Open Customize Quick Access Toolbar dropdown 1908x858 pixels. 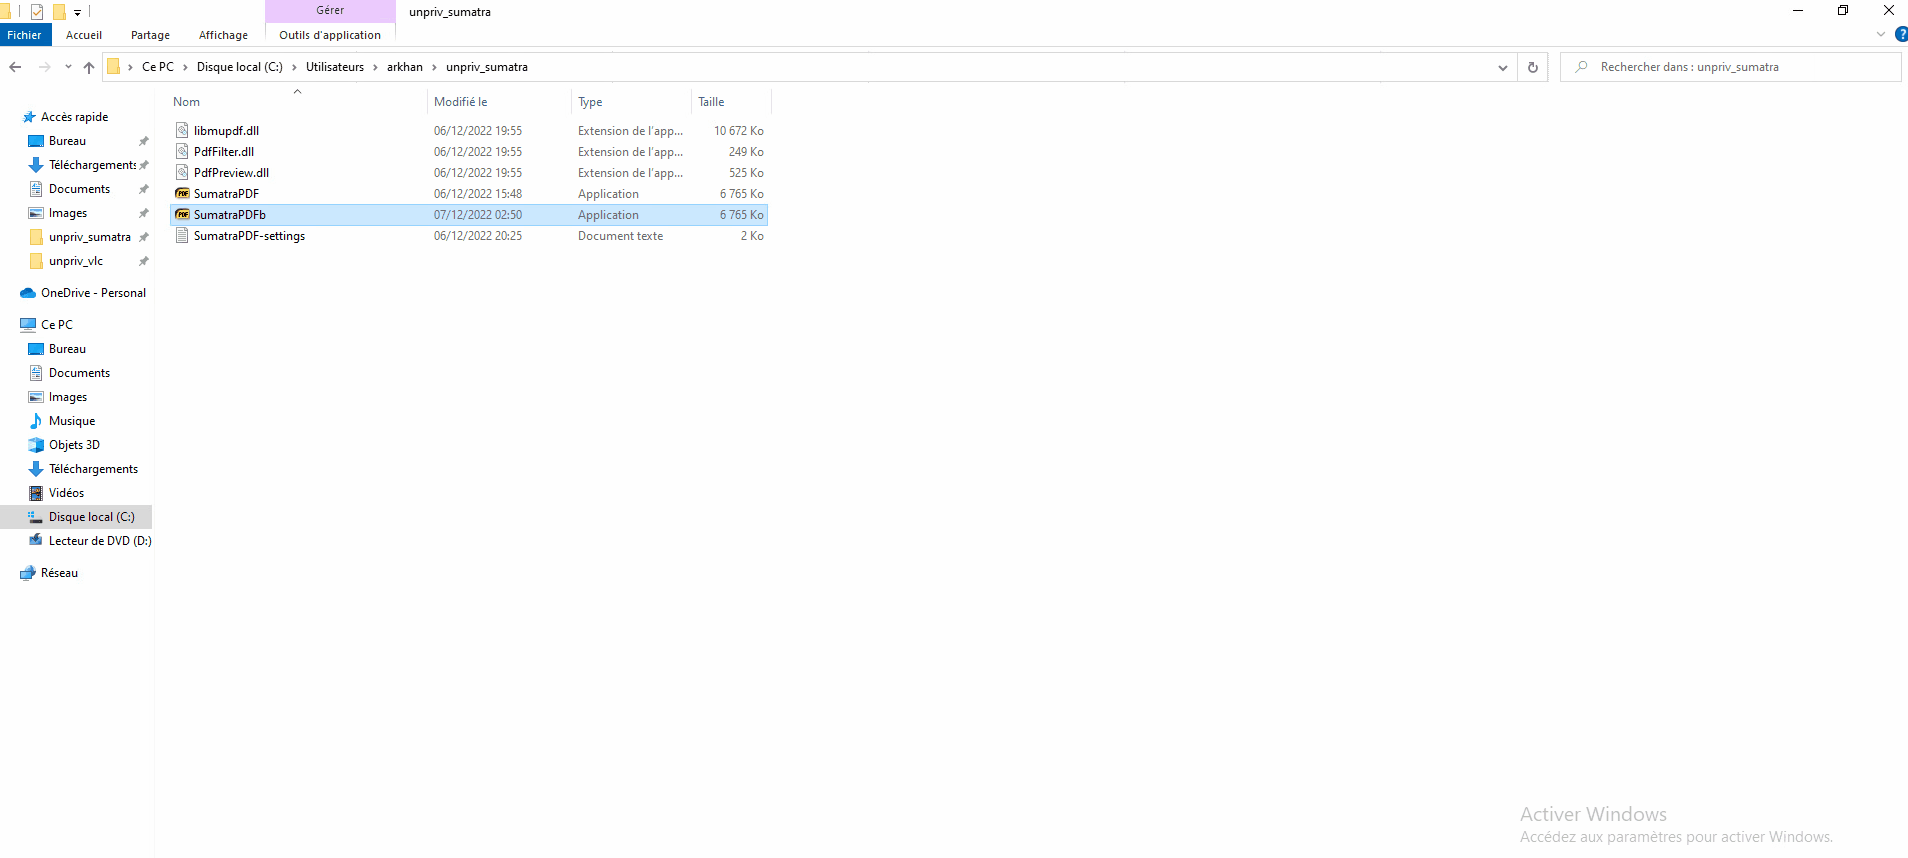click(x=77, y=12)
